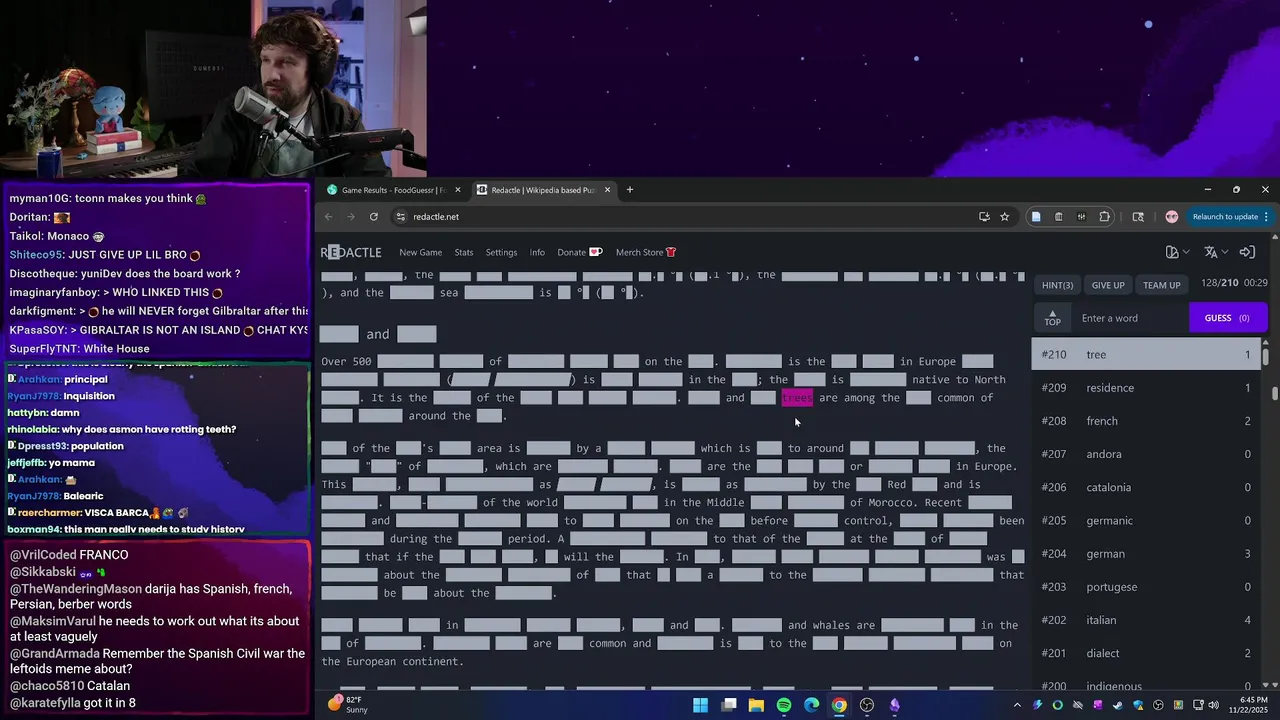Click the Obsidian icon in the taskbar
The height and width of the screenshot is (720, 1280).
click(894, 705)
